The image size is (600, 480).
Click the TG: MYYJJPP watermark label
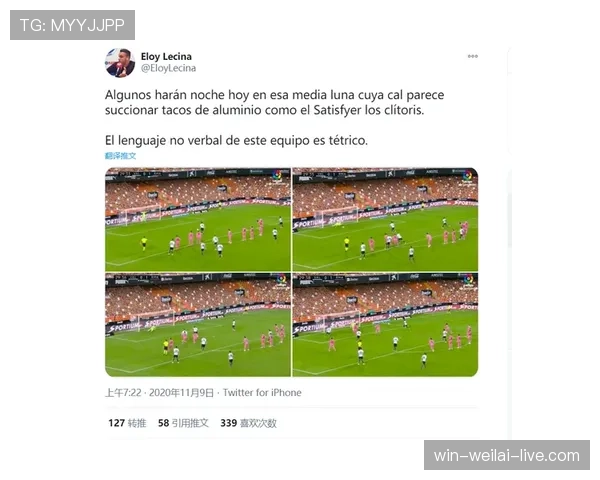click(x=72, y=25)
